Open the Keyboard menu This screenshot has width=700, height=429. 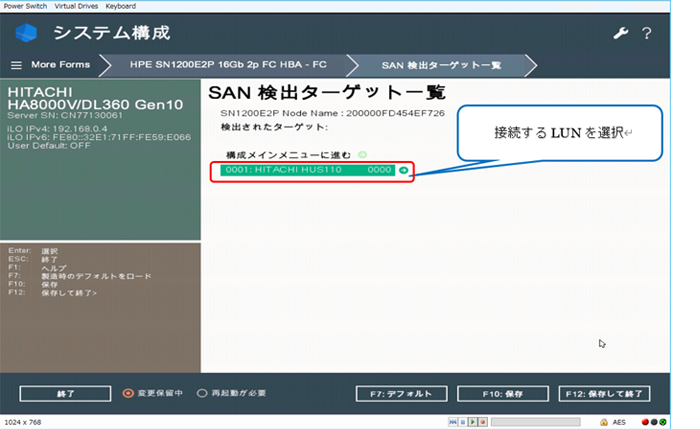tap(121, 6)
